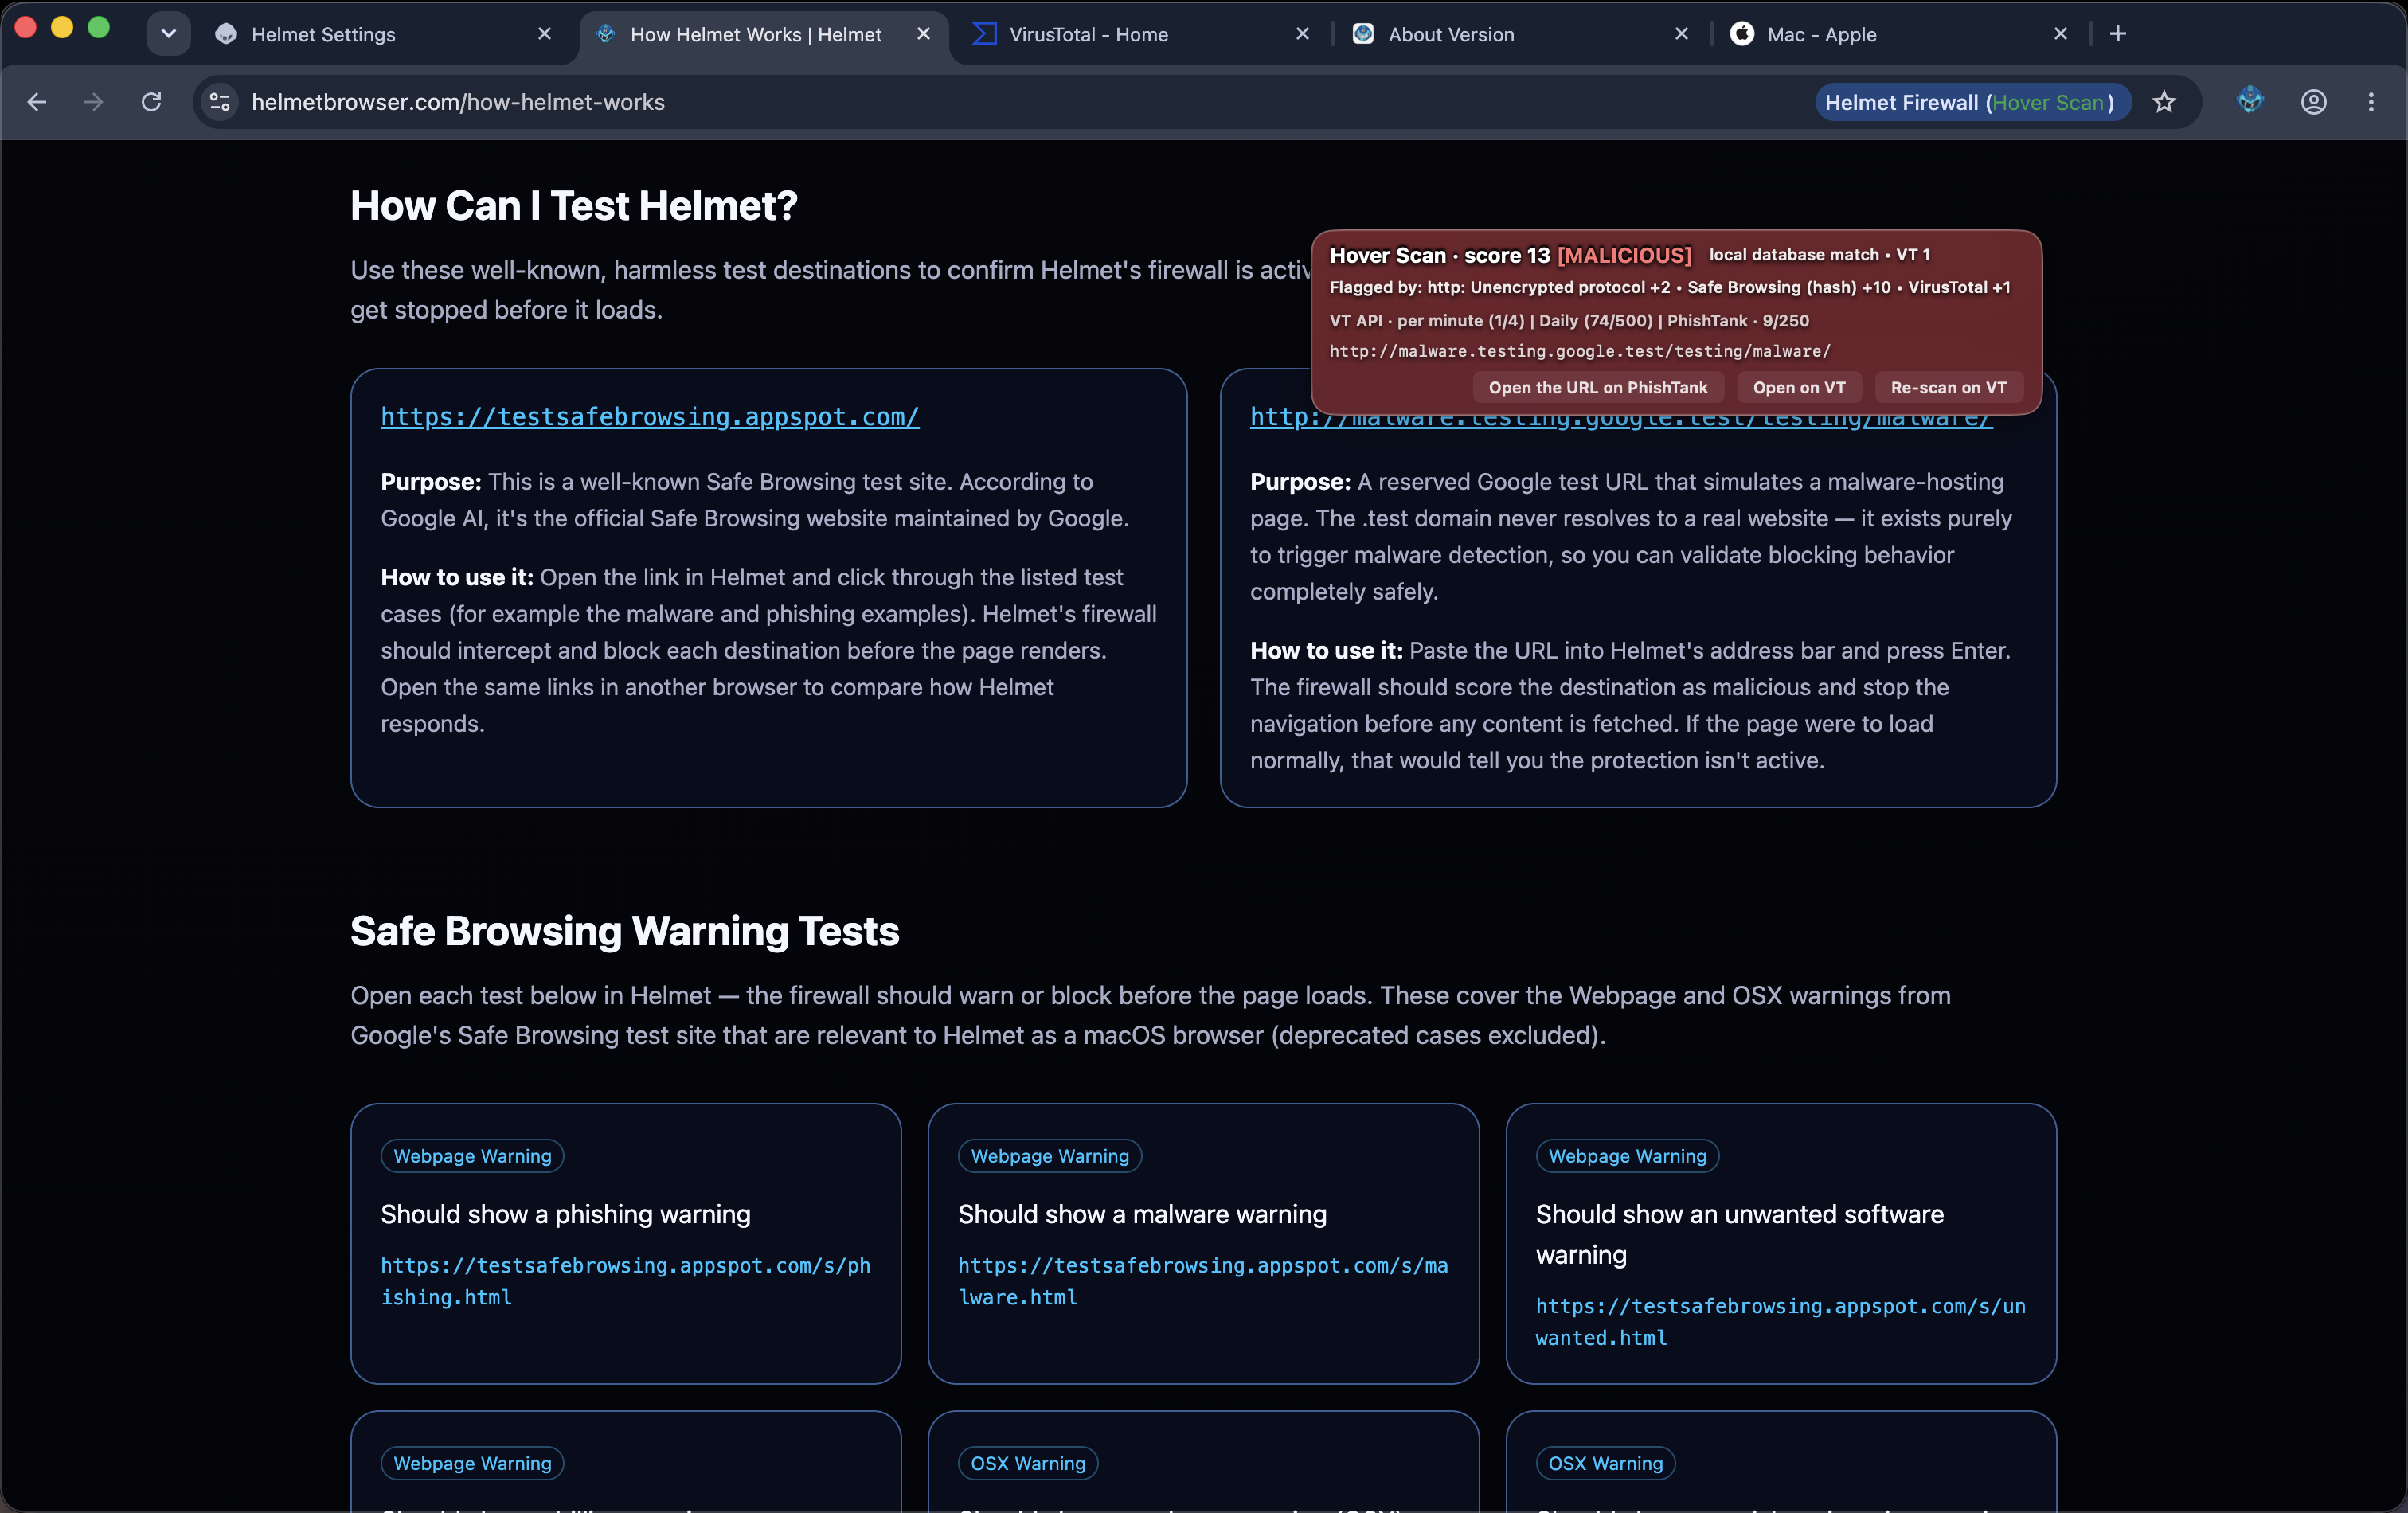
Task: Open the malware.testing.google.test link
Action: 1621,421
